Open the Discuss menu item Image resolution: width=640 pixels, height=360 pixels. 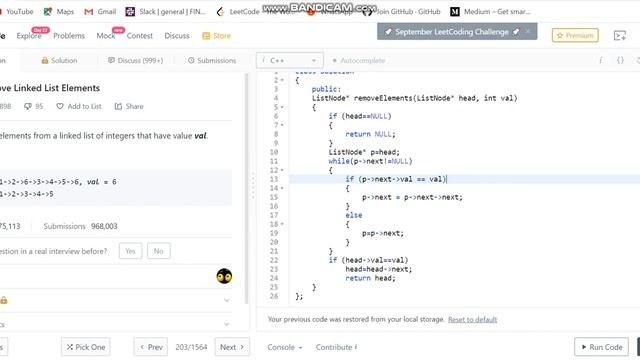pos(177,36)
